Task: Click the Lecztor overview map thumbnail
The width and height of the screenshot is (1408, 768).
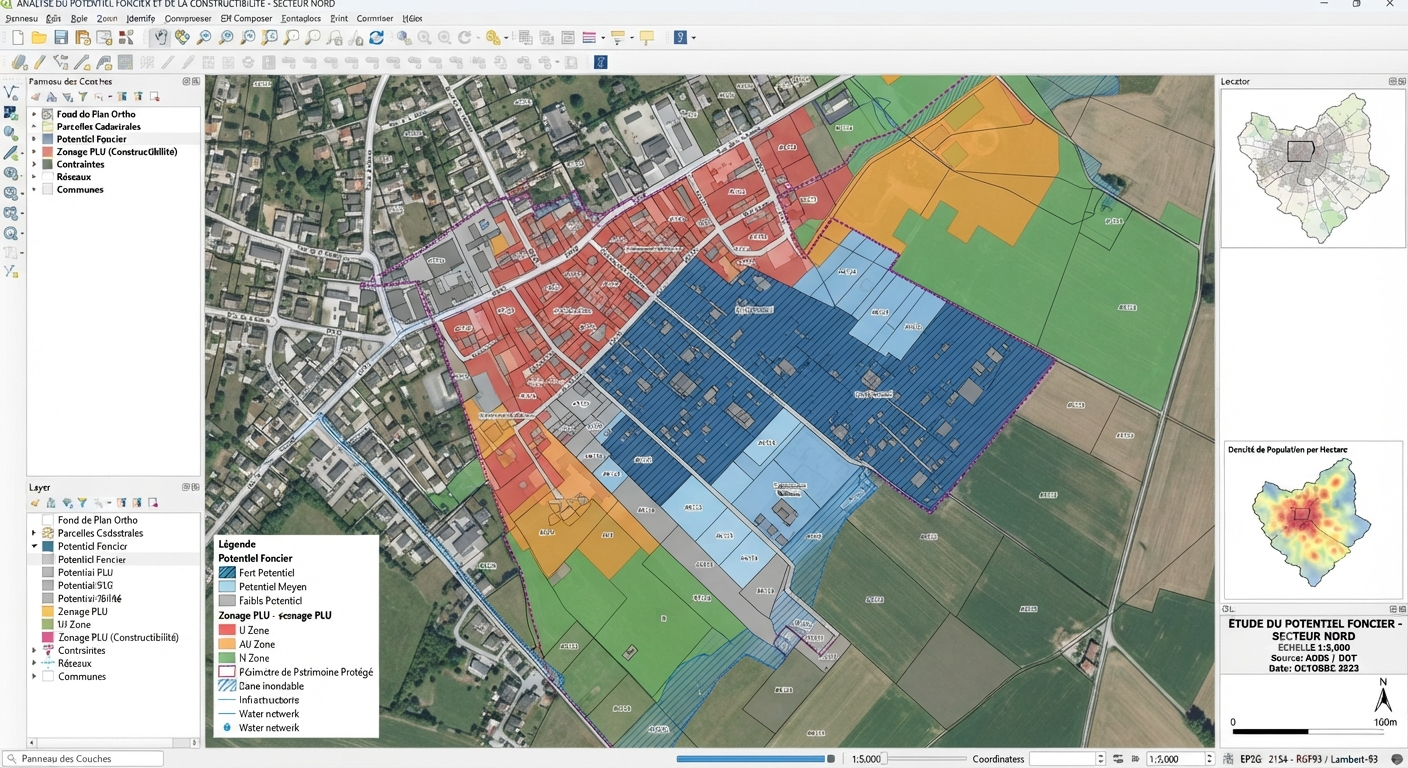Action: tap(1313, 167)
